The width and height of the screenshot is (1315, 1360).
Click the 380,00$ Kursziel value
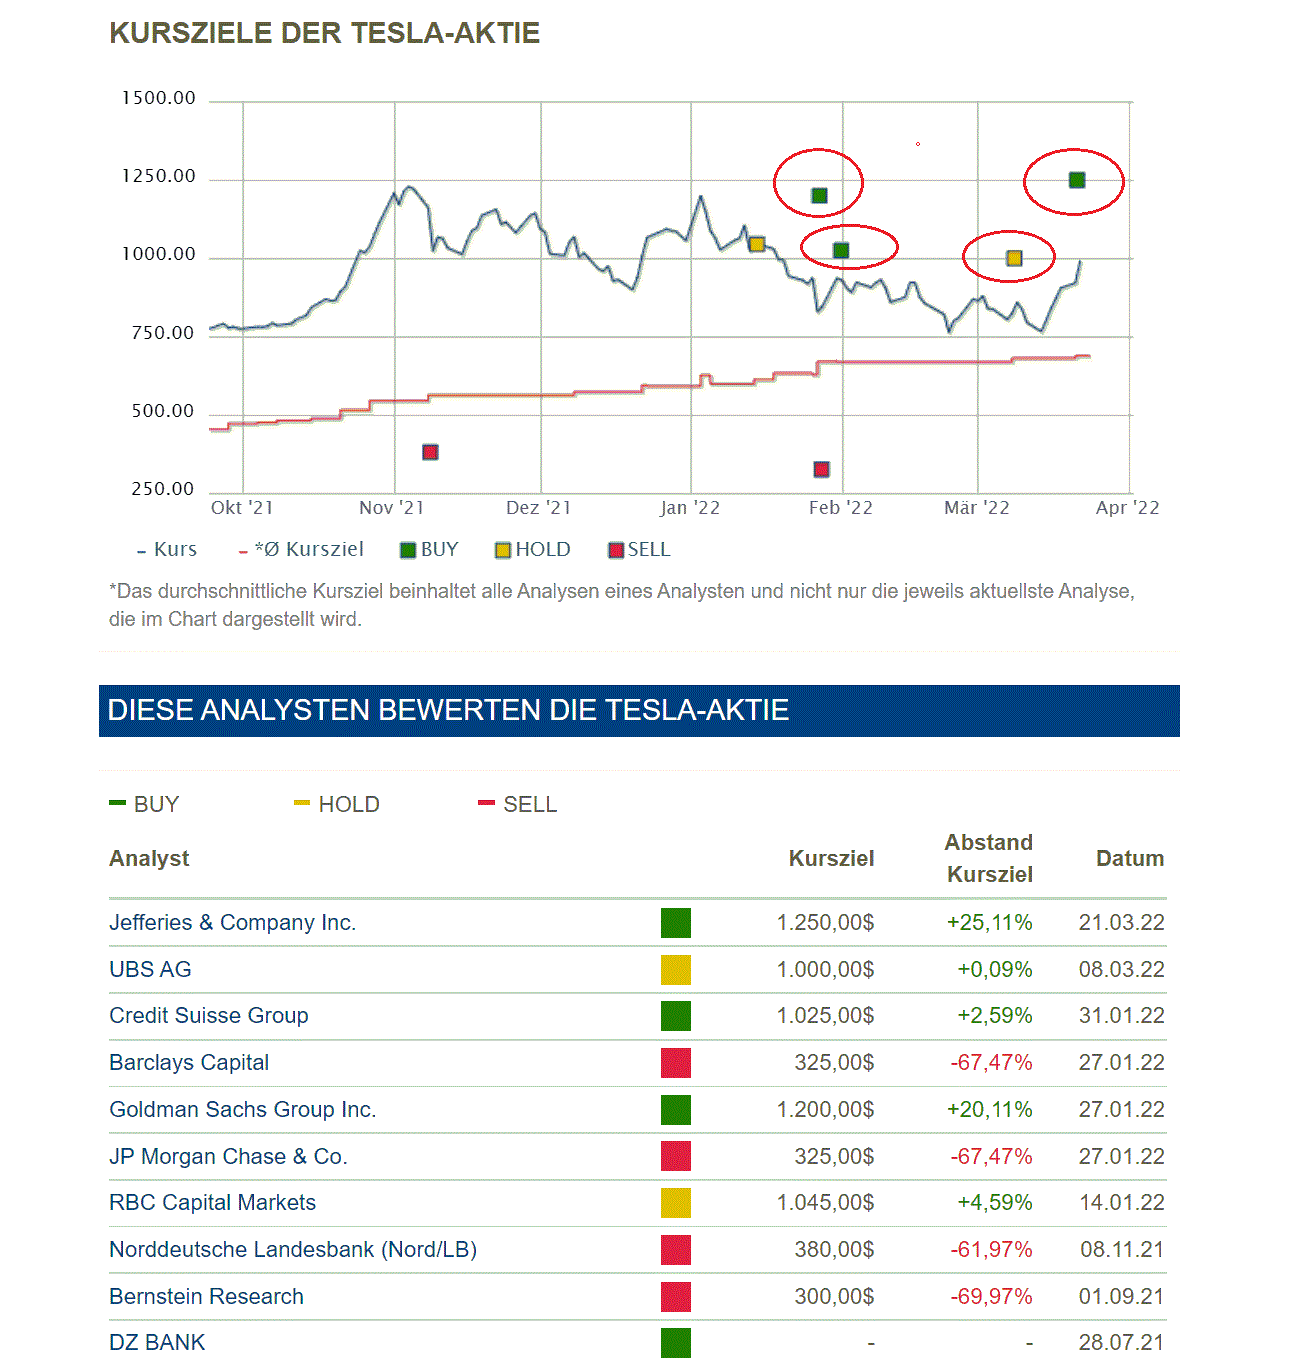coord(834,1249)
